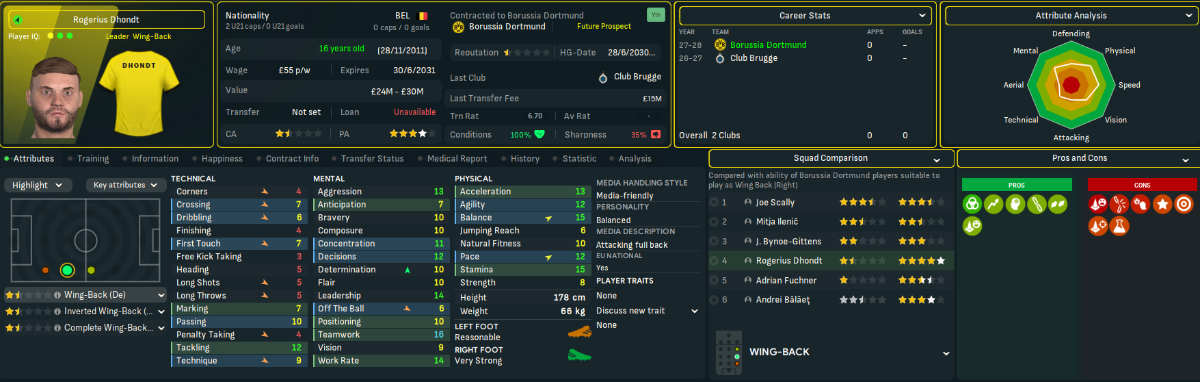Select the green wing-back position dot on pitch

pyautogui.click(x=67, y=270)
